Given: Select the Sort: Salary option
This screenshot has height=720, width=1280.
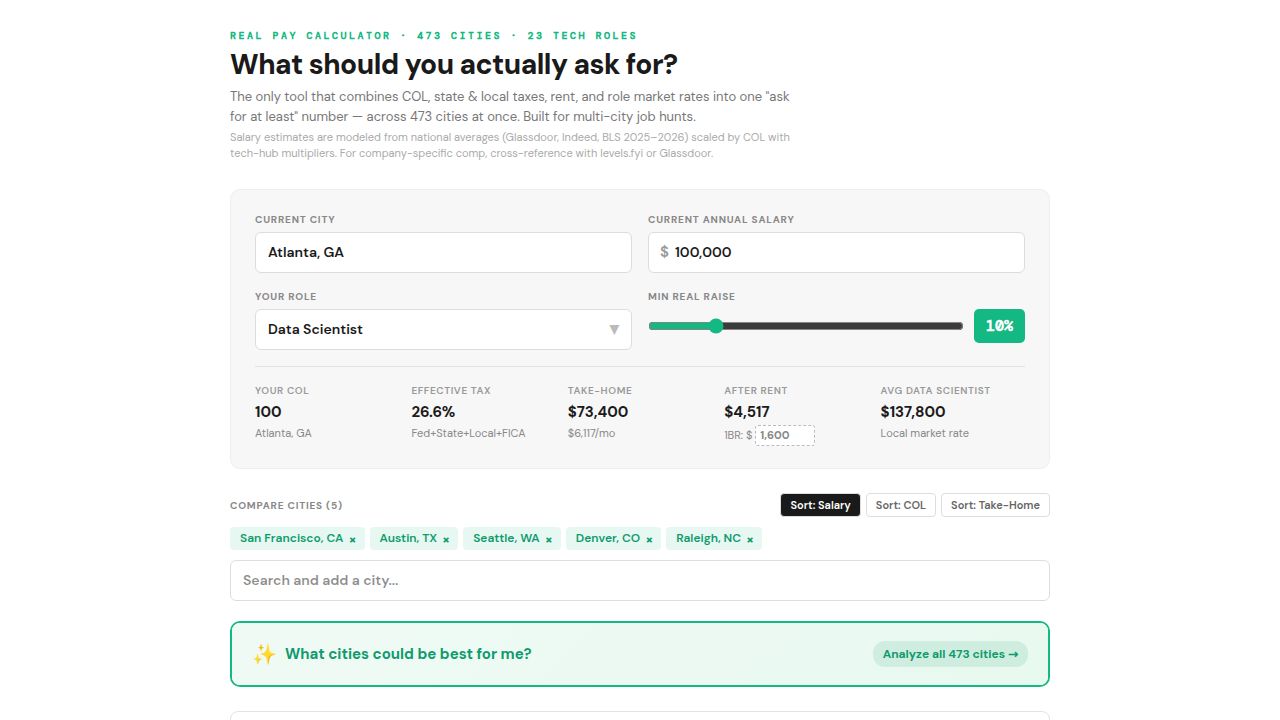Looking at the screenshot, I should (x=819, y=505).
